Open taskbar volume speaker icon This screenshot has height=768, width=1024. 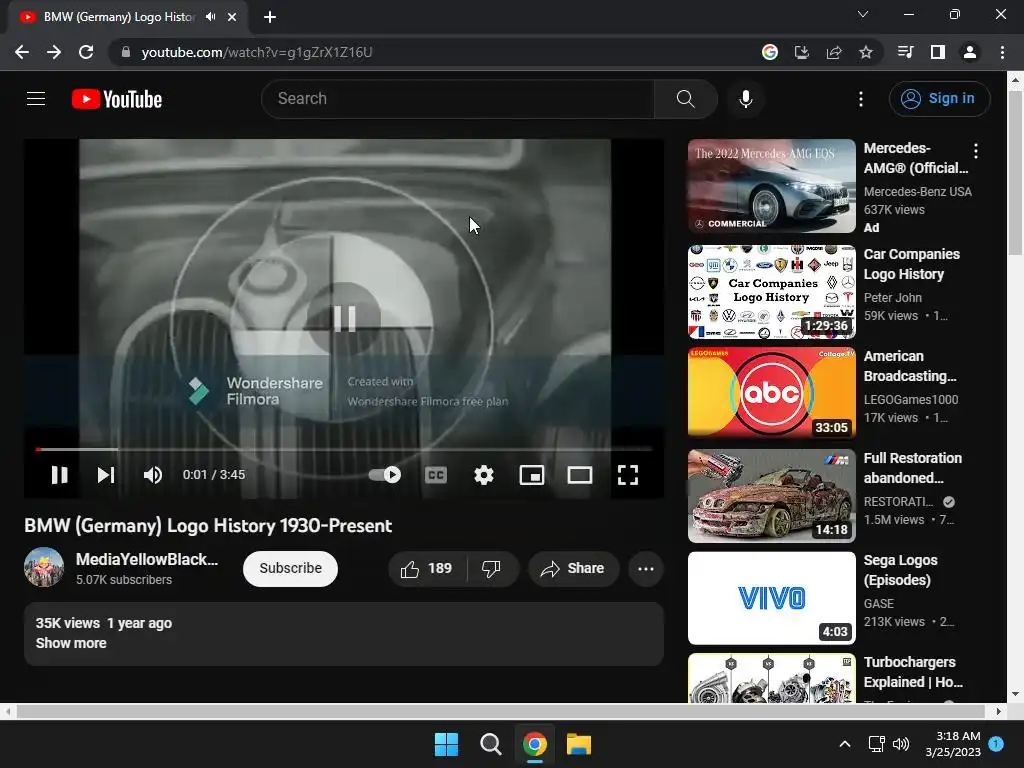point(901,744)
